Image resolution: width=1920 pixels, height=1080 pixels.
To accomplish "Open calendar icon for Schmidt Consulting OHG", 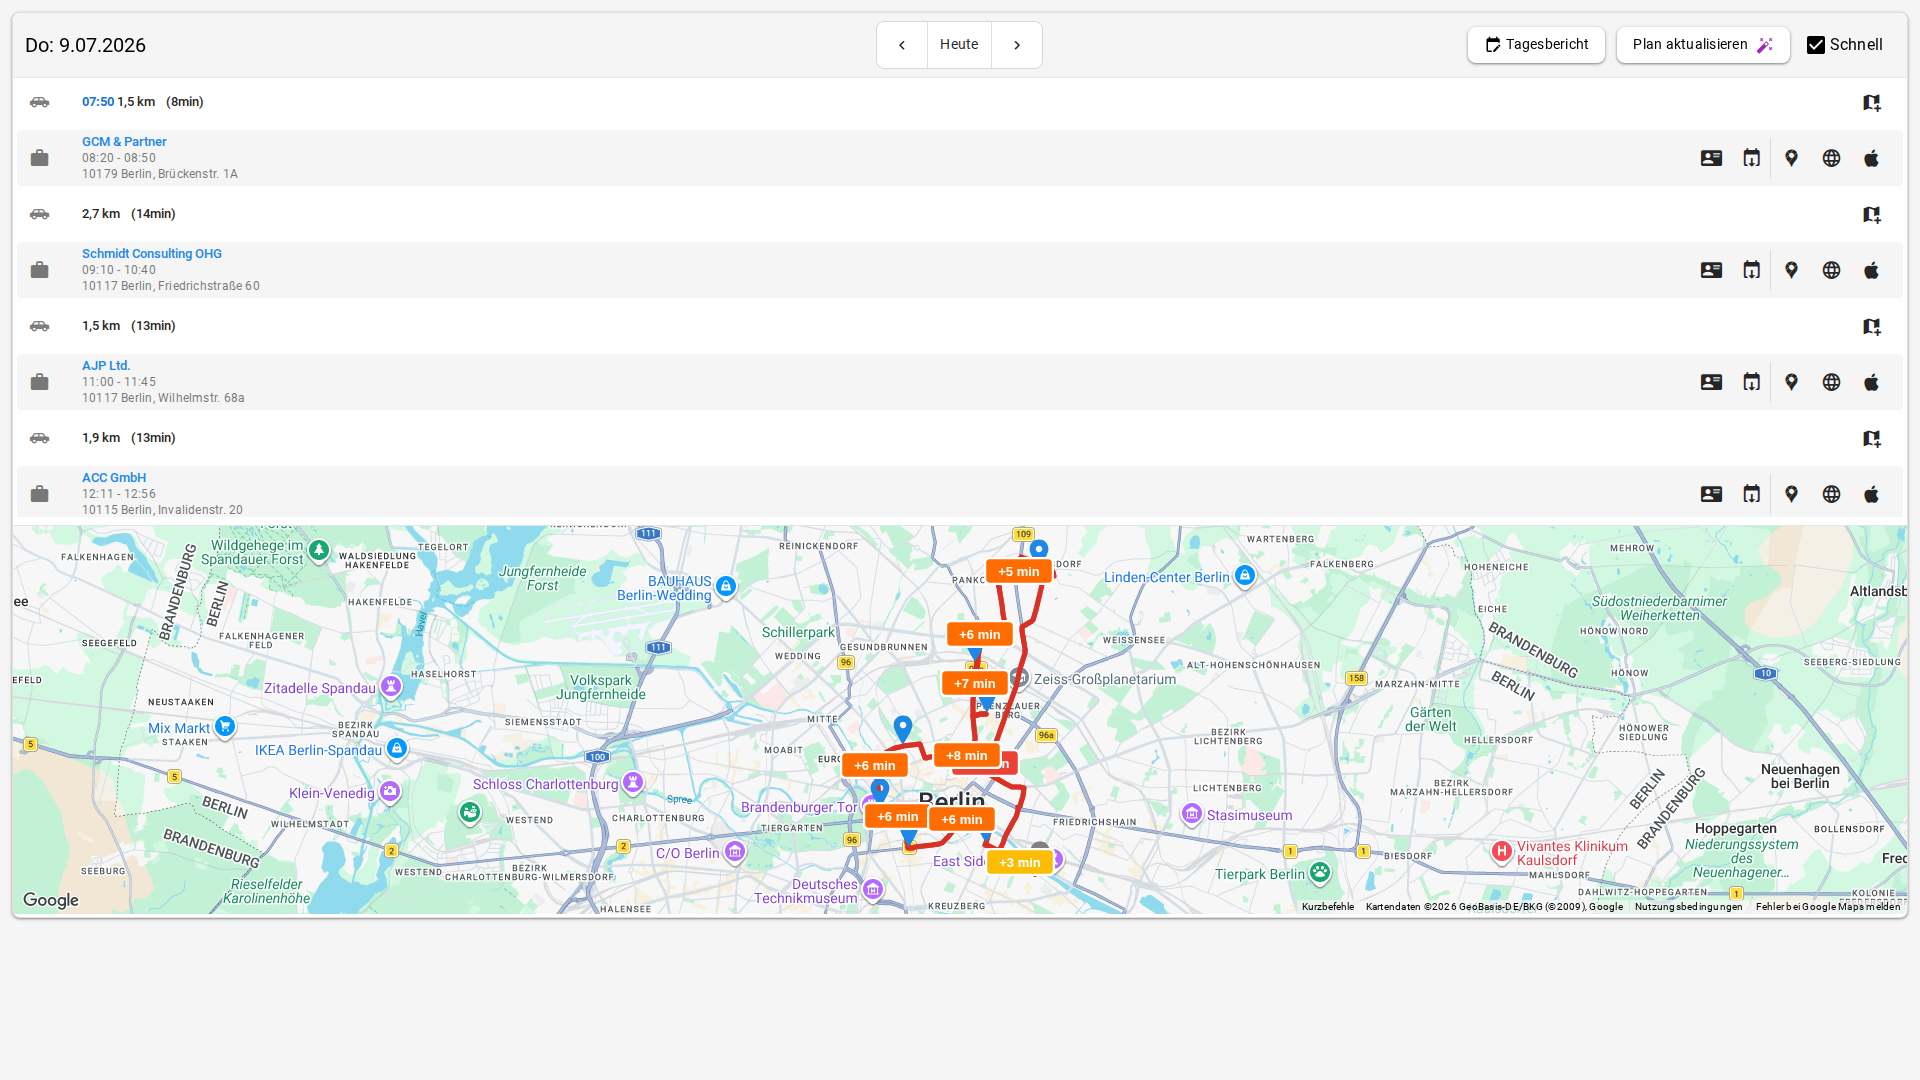I will coord(1751,270).
